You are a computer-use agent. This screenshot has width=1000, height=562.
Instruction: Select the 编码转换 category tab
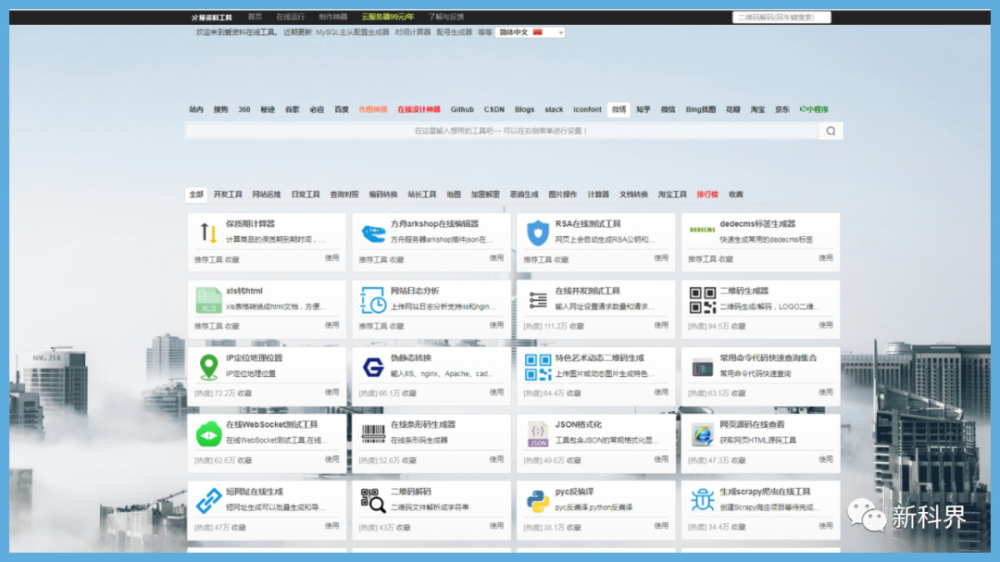[x=383, y=195]
